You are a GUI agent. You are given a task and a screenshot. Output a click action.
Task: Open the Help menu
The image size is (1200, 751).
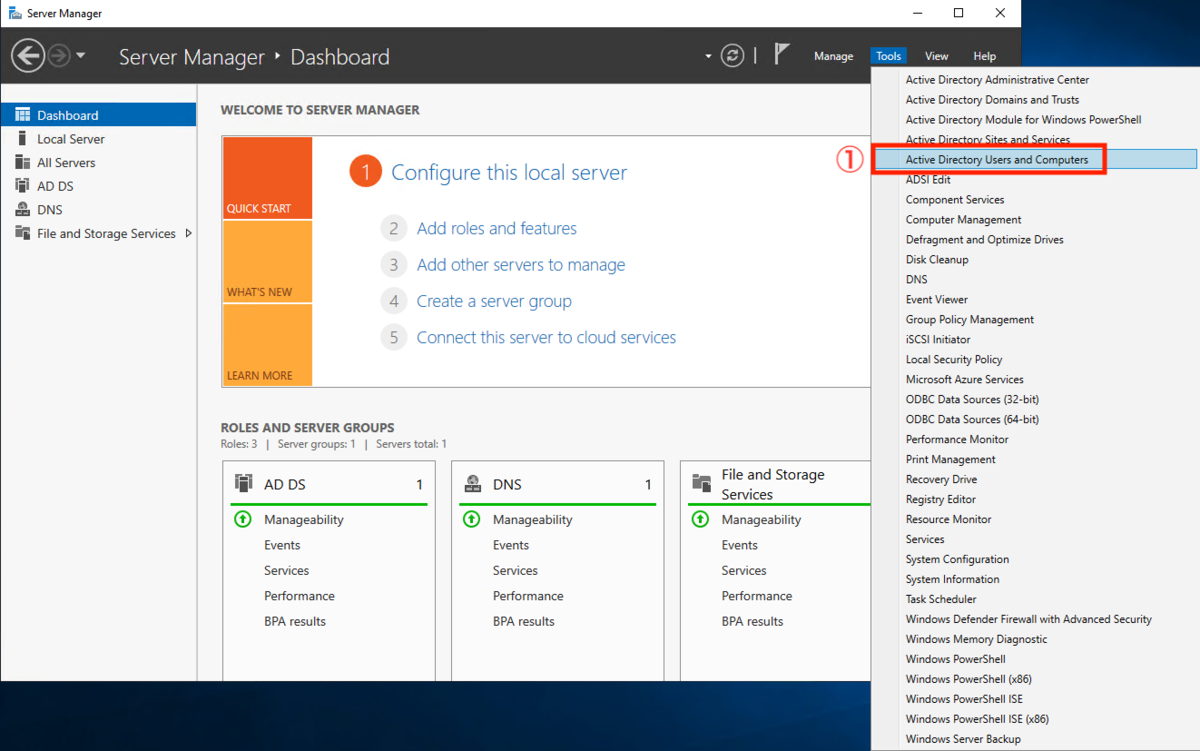985,57
